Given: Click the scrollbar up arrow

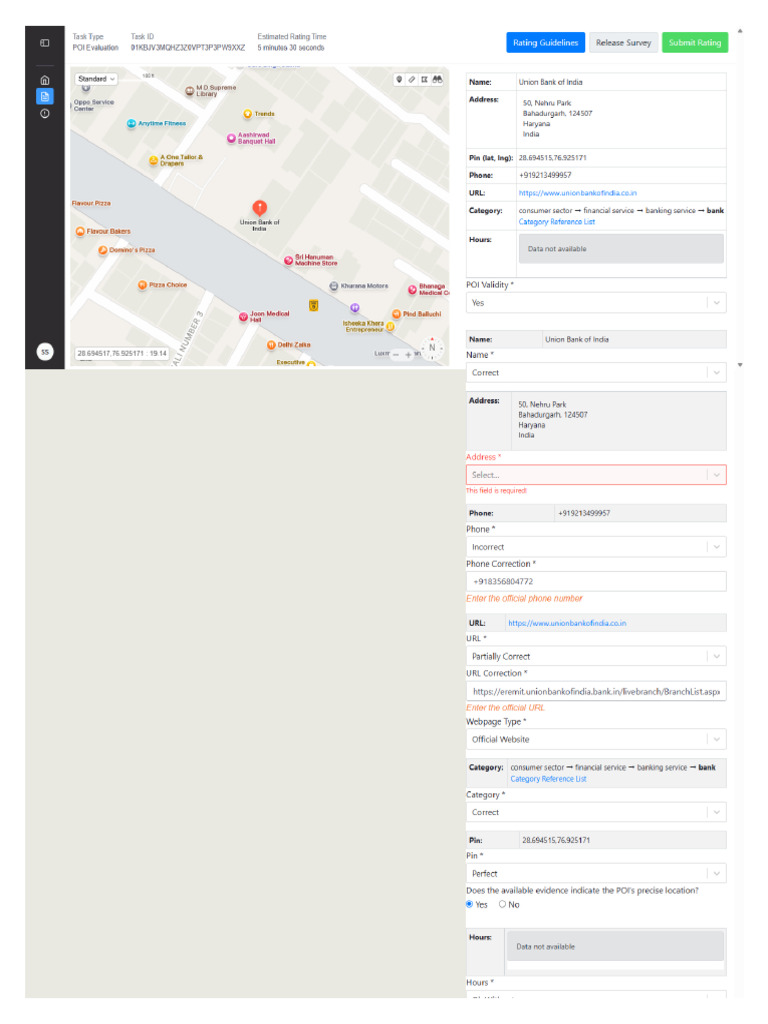Looking at the screenshot, I should [x=740, y=31].
